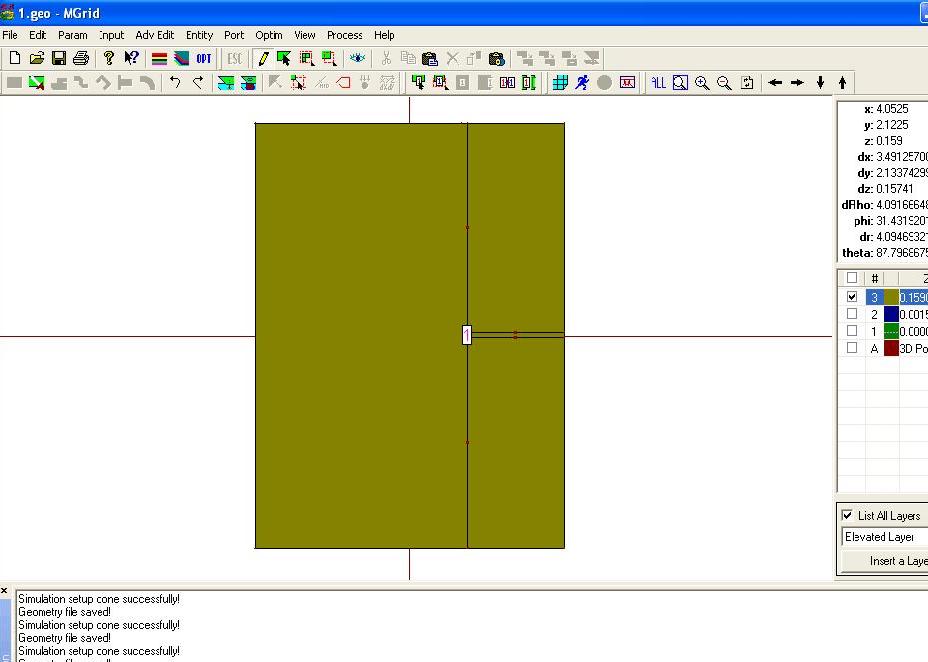This screenshot has width=928, height=662.
Task: Check the layer 2 checkbox
Action: [852, 314]
